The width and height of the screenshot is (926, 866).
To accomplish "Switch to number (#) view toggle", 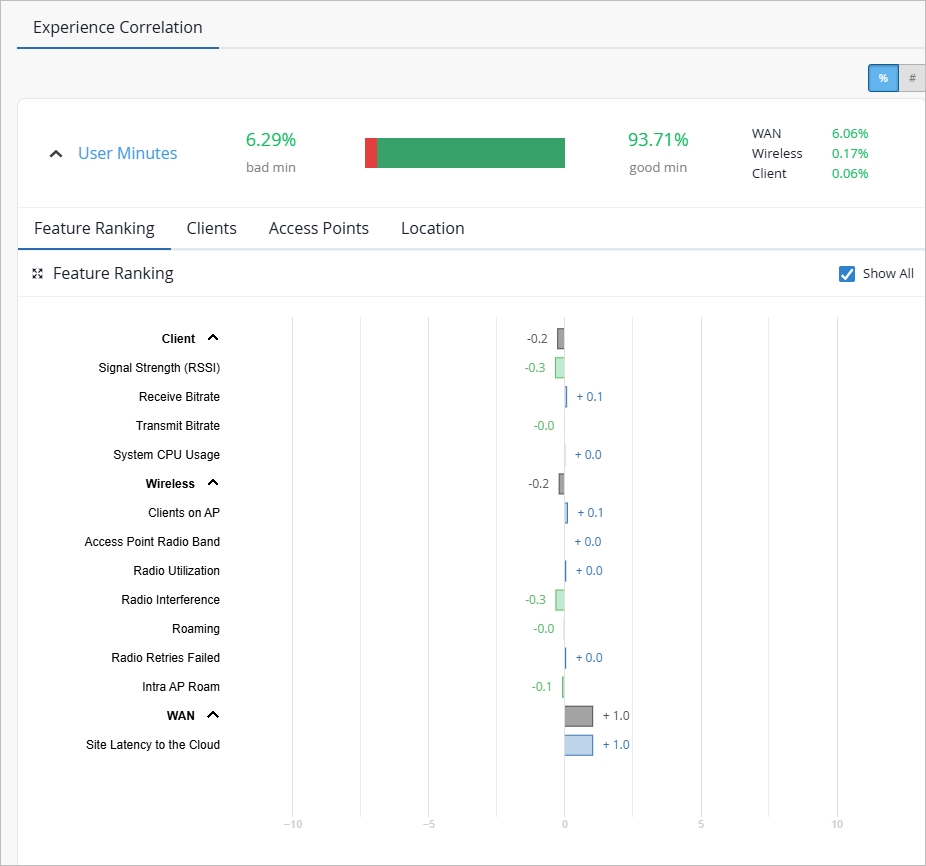I will (x=912, y=78).
